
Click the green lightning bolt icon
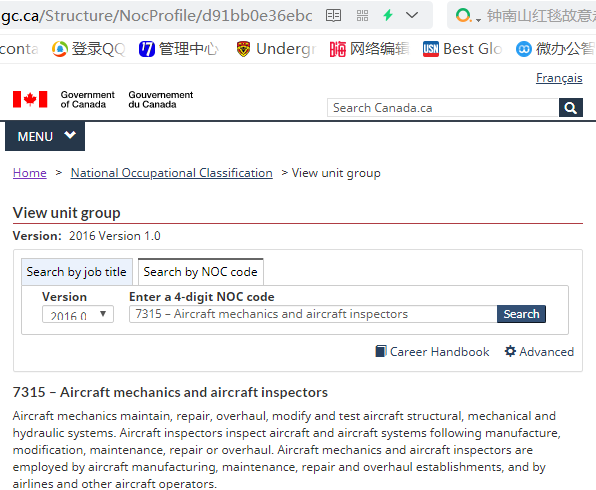[x=388, y=15]
